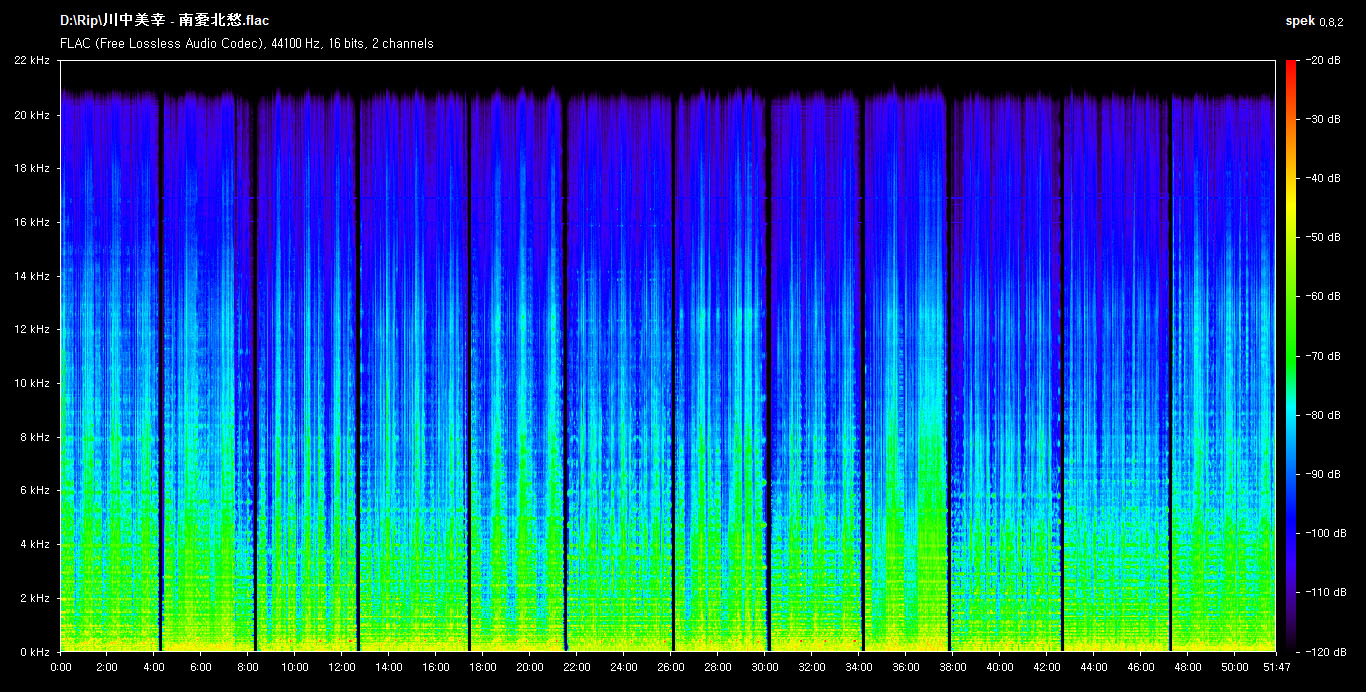This screenshot has width=1366, height=692.
Task: Click the -50 dB scale label
Action: tap(1323, 238)
